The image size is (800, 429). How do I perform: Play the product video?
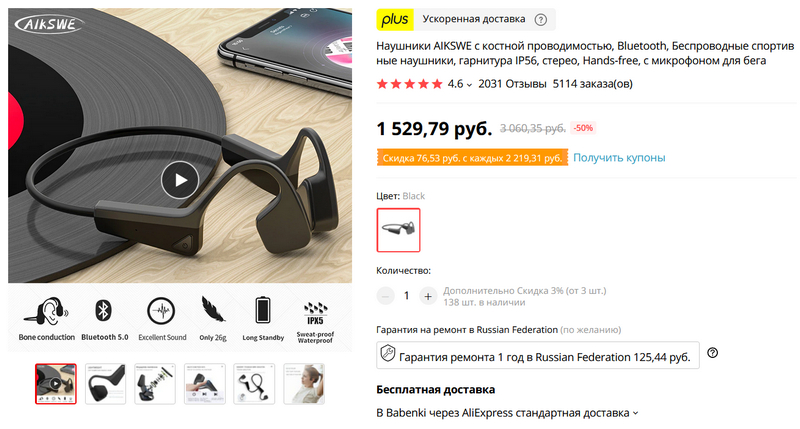[x=180, y=180]
